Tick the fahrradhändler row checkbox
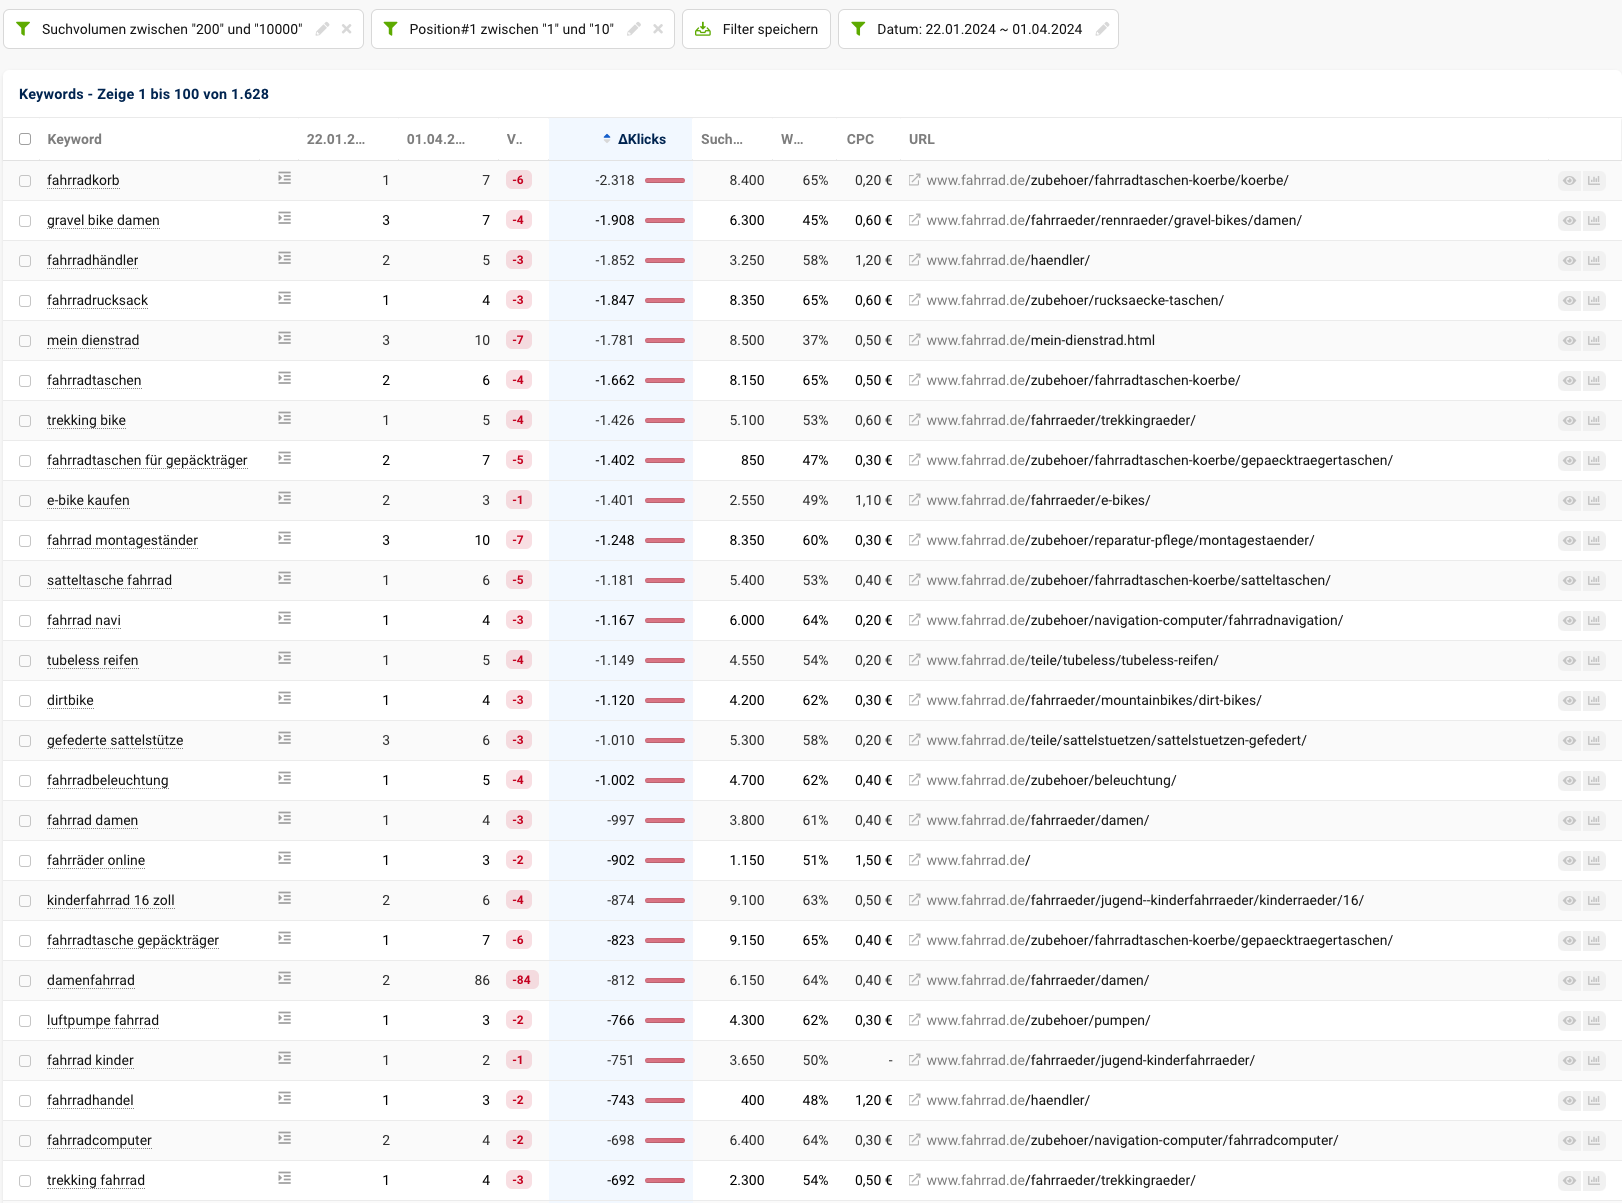The image size is (1622, 1203). pos(25,261)
